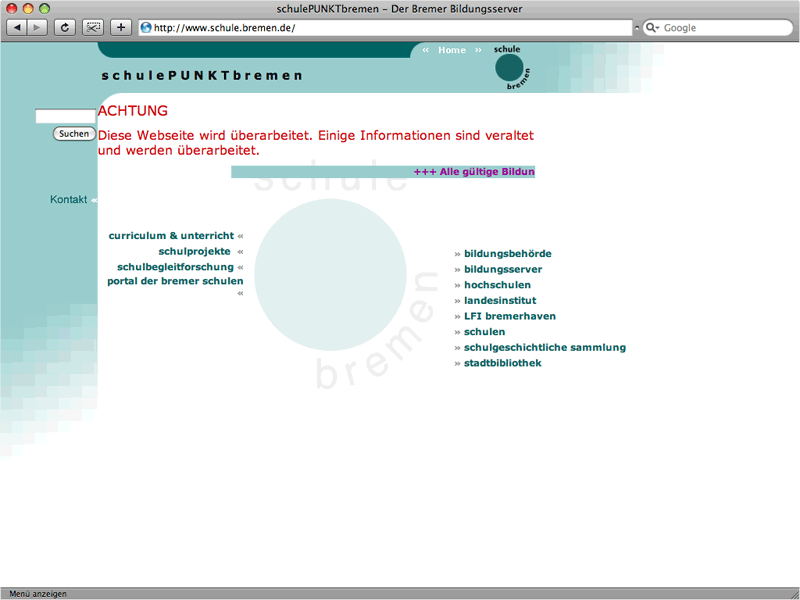Add a bookmark with the plus button
Image resolution: width=800 pixels, height=600 pixels.
(121, 27)
